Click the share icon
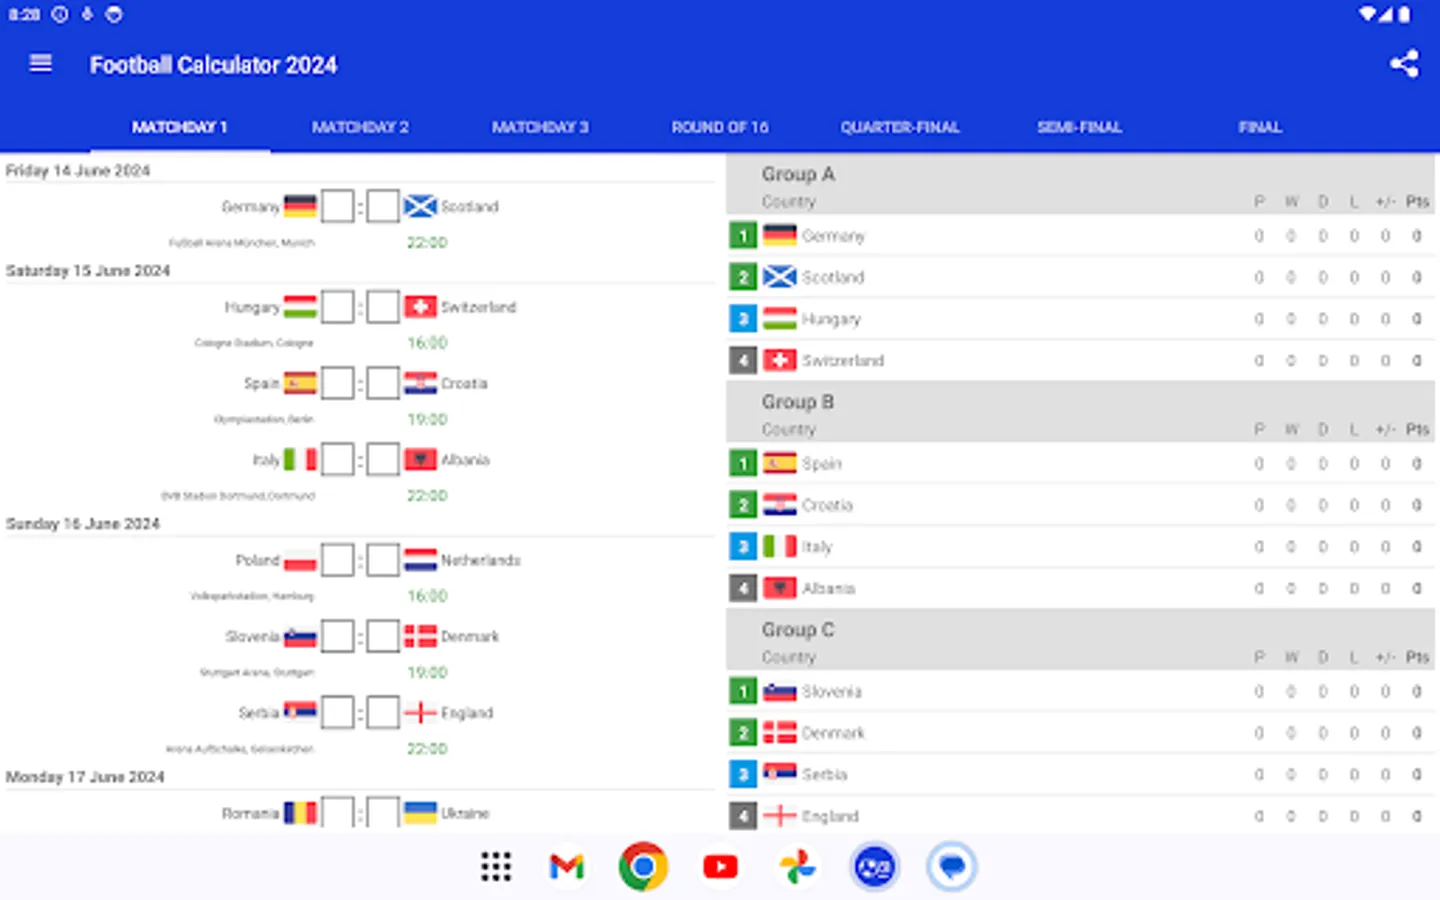 [1405, 63]
